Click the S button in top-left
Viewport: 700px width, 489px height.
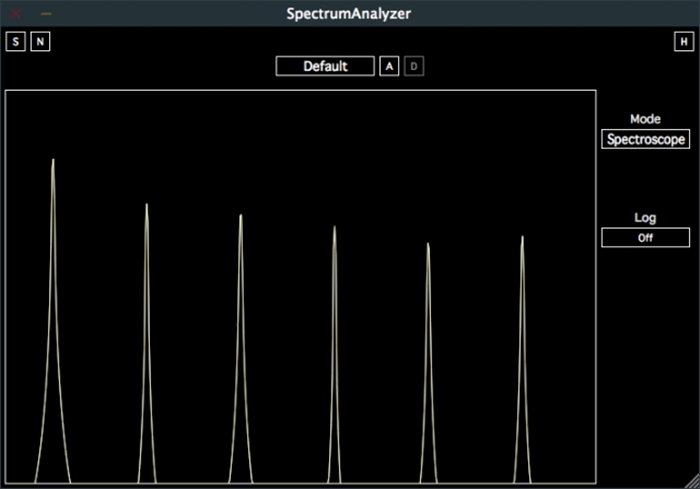pos(15,41)
